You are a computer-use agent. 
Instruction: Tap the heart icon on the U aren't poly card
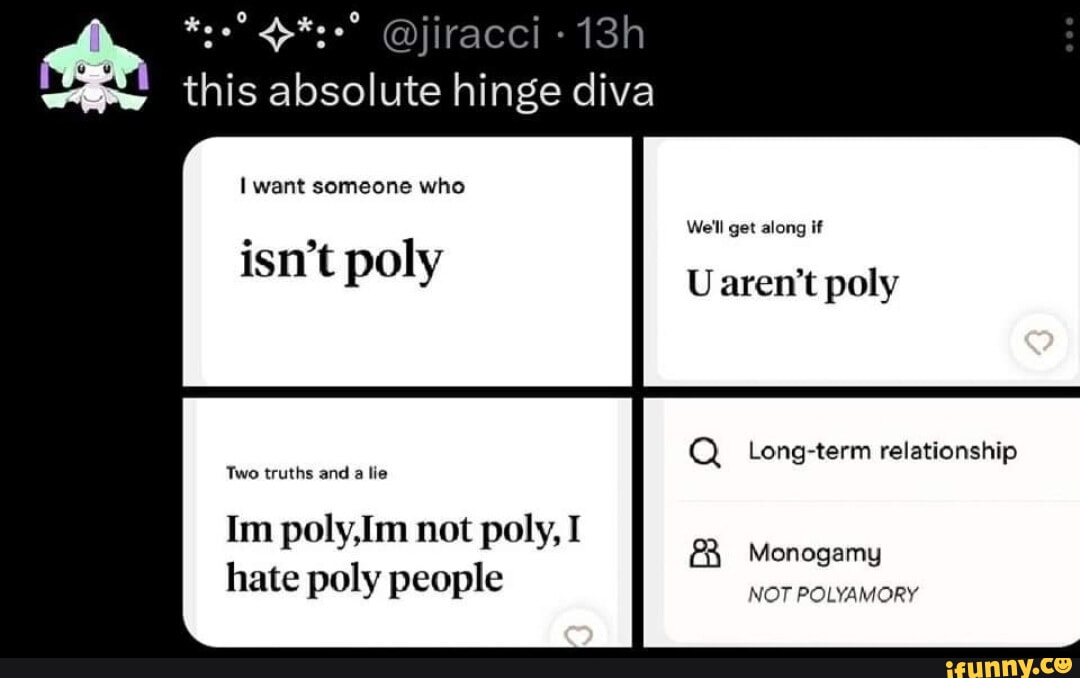pos(1038,342)
